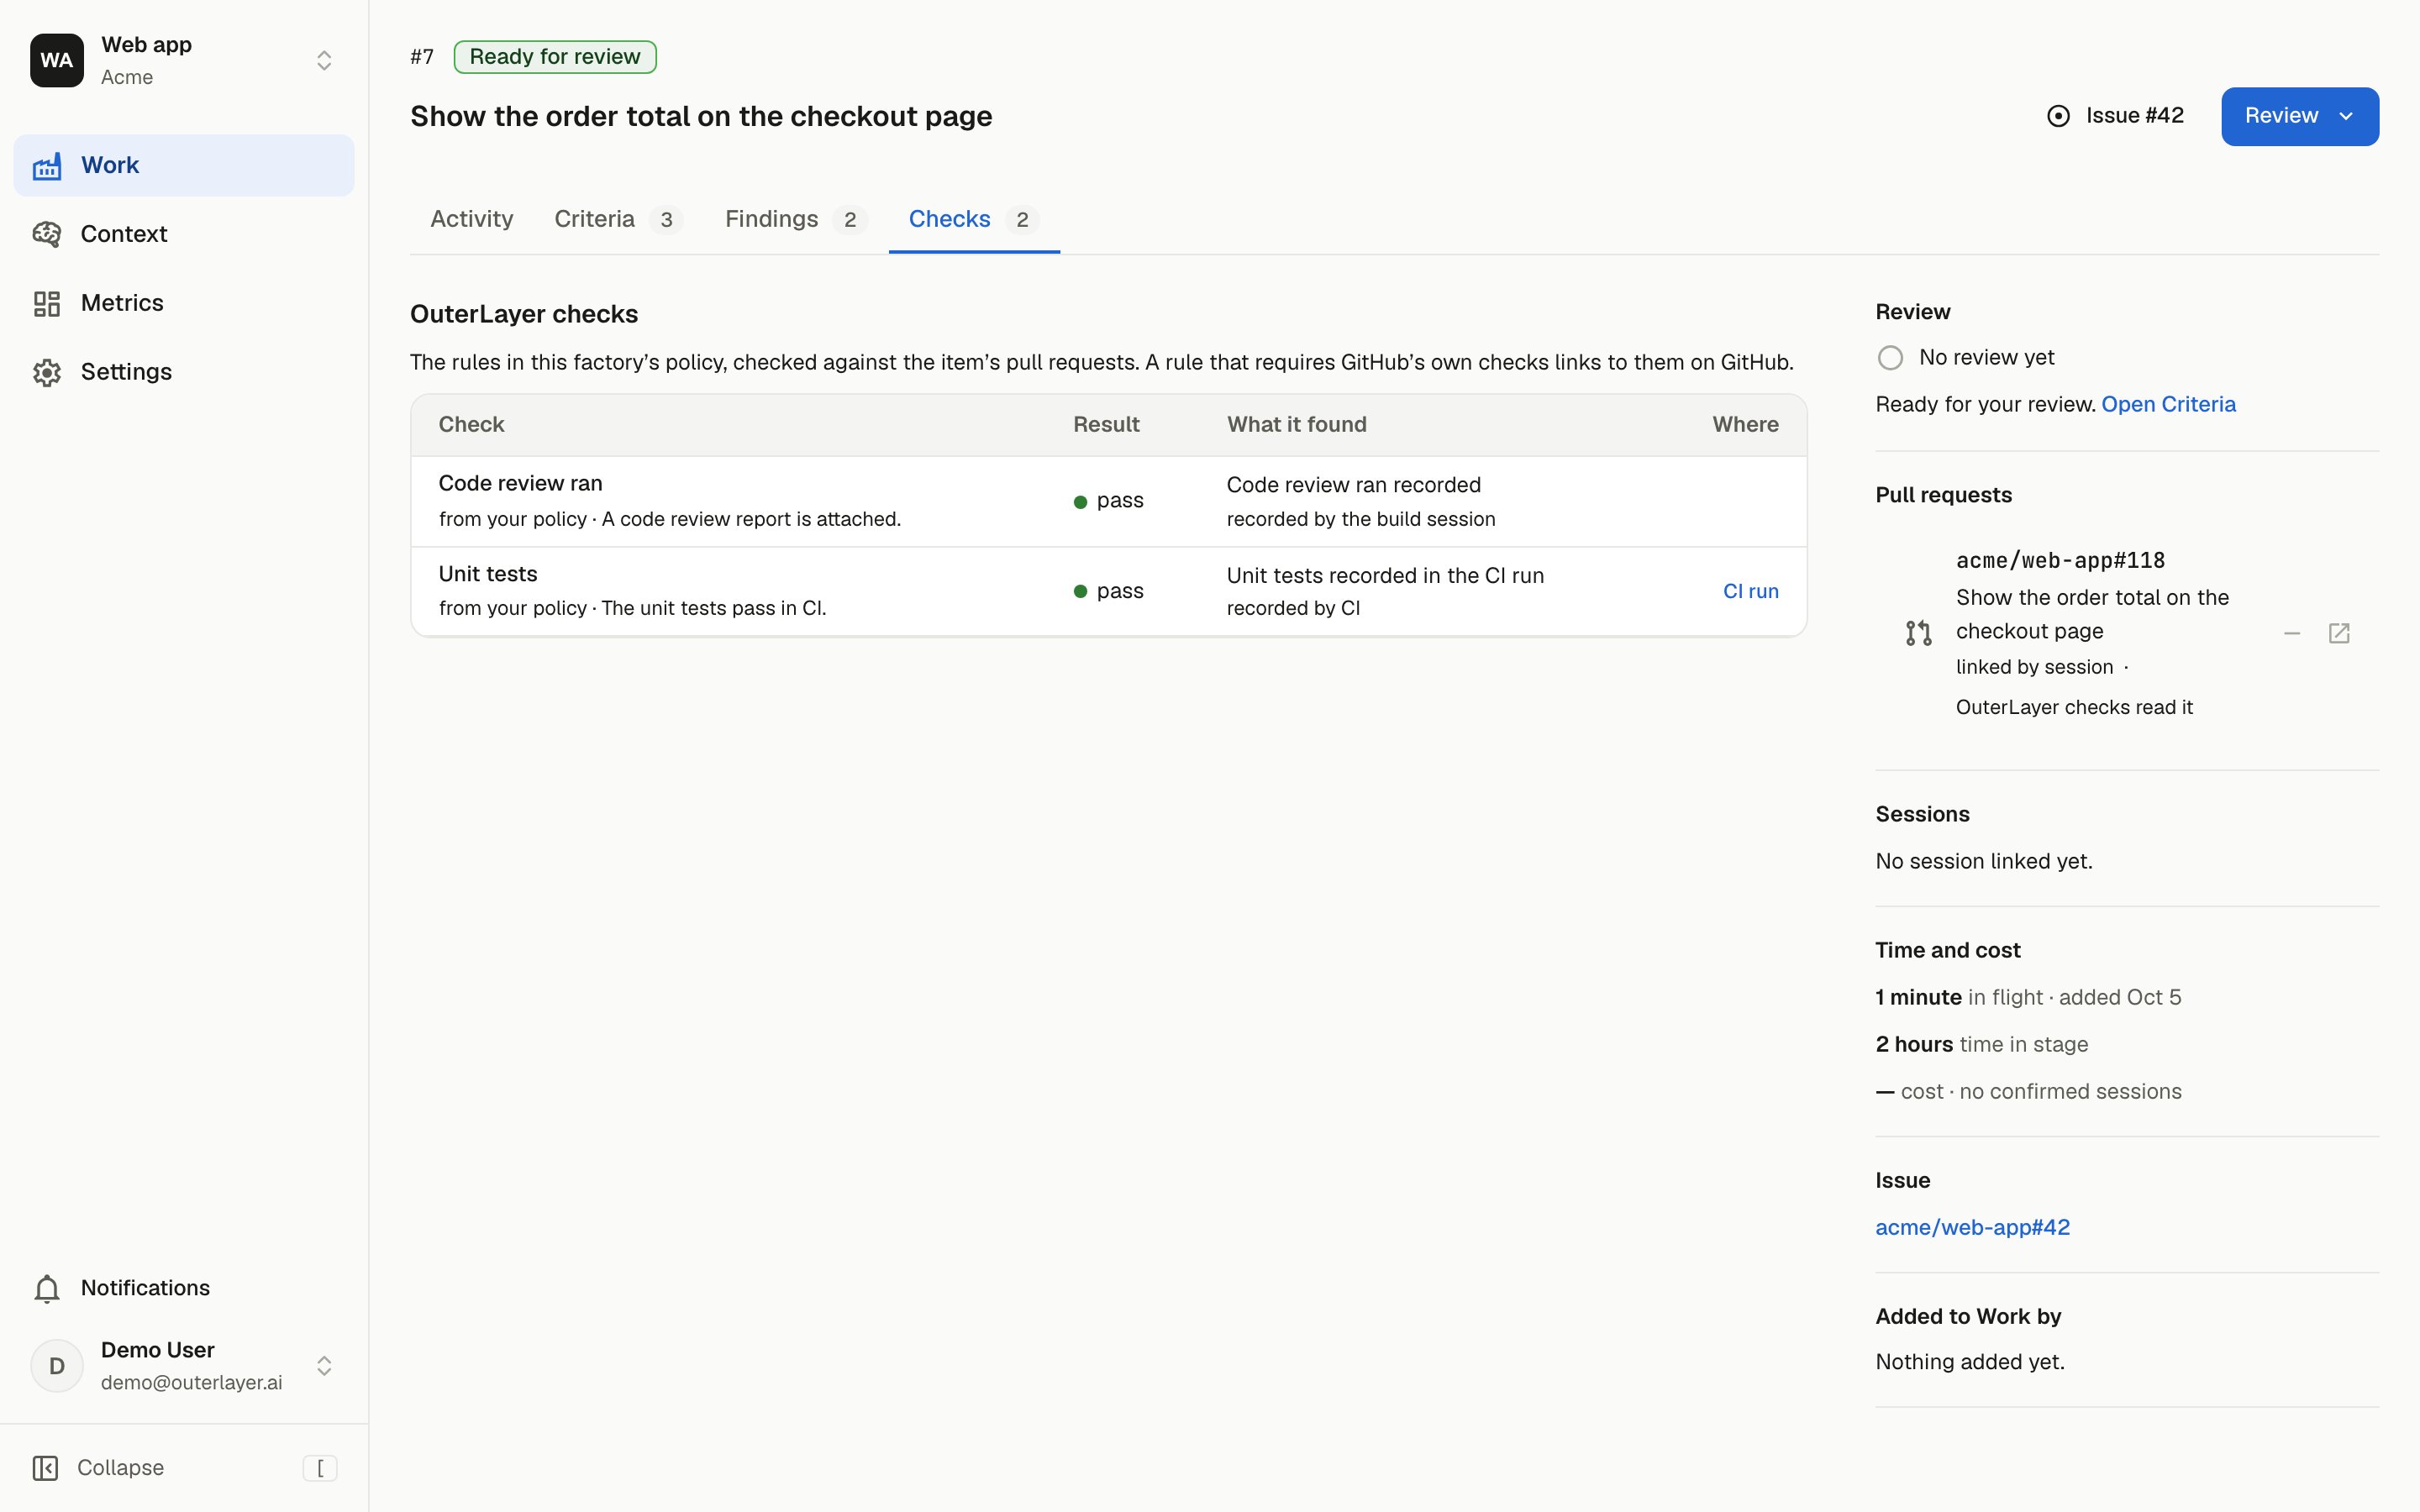Switch to the Findings tab

tap(796, 219)
